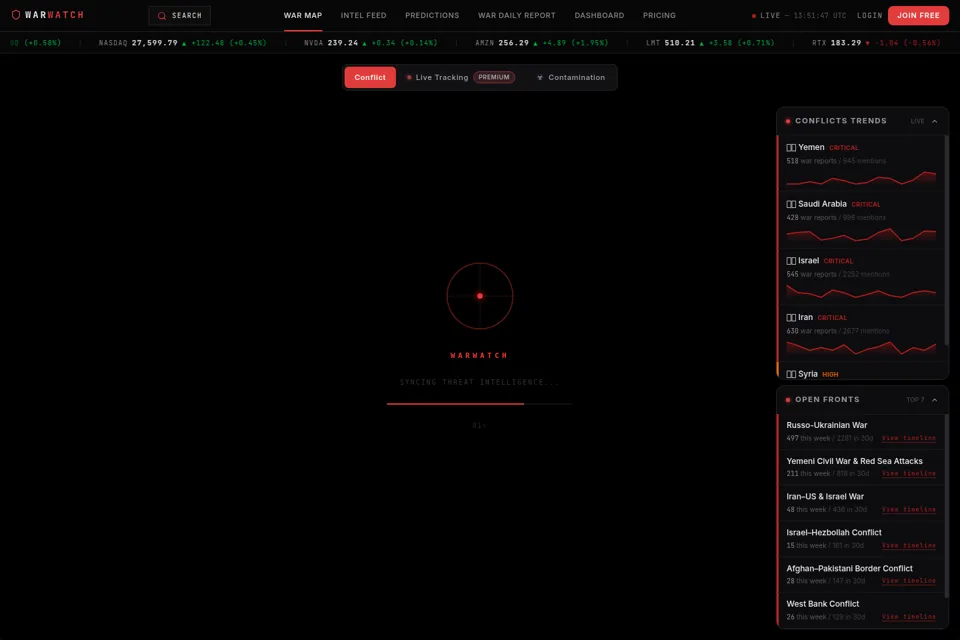This screenshot has width=960, height=640.
Task: Click the Israel trend sparkline chart
Action: point(861,292)
